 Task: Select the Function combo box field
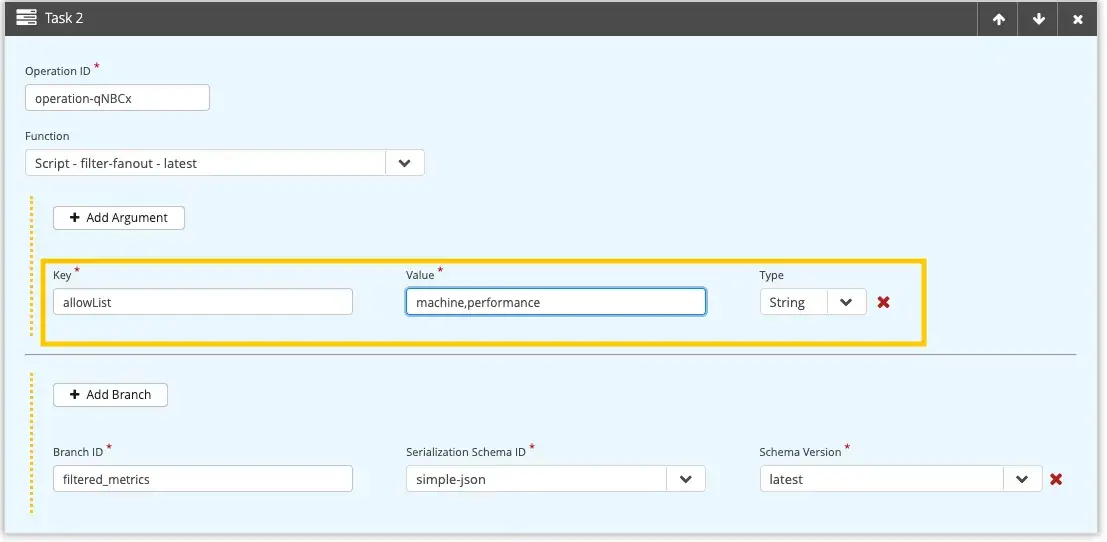(225, 163)
